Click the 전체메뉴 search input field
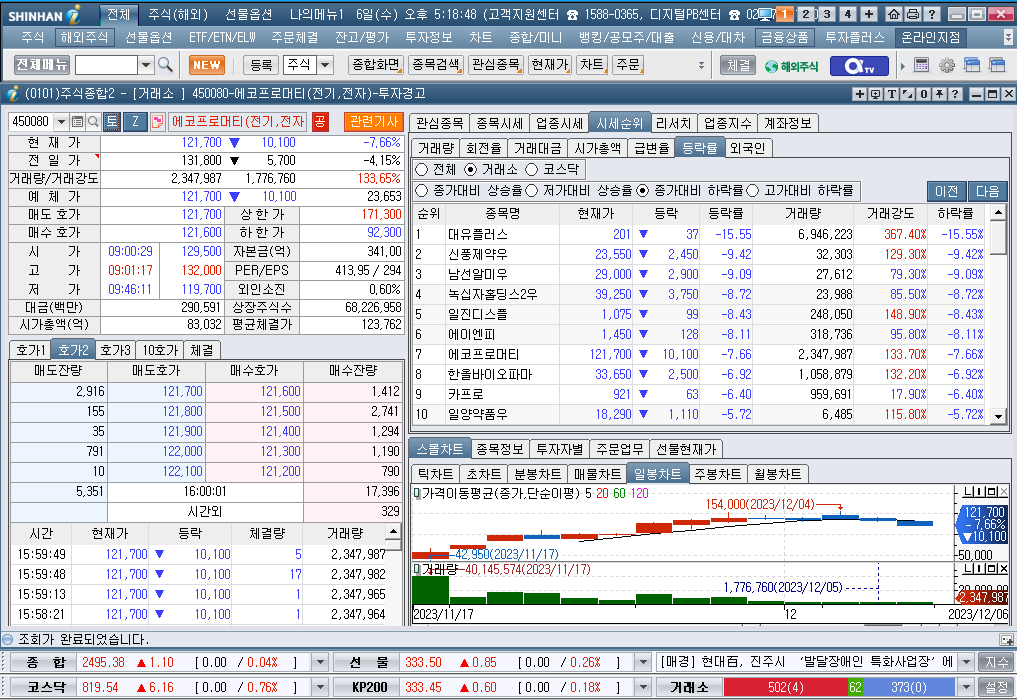Viewport: 1017px width, 700px height. point(106,65)
